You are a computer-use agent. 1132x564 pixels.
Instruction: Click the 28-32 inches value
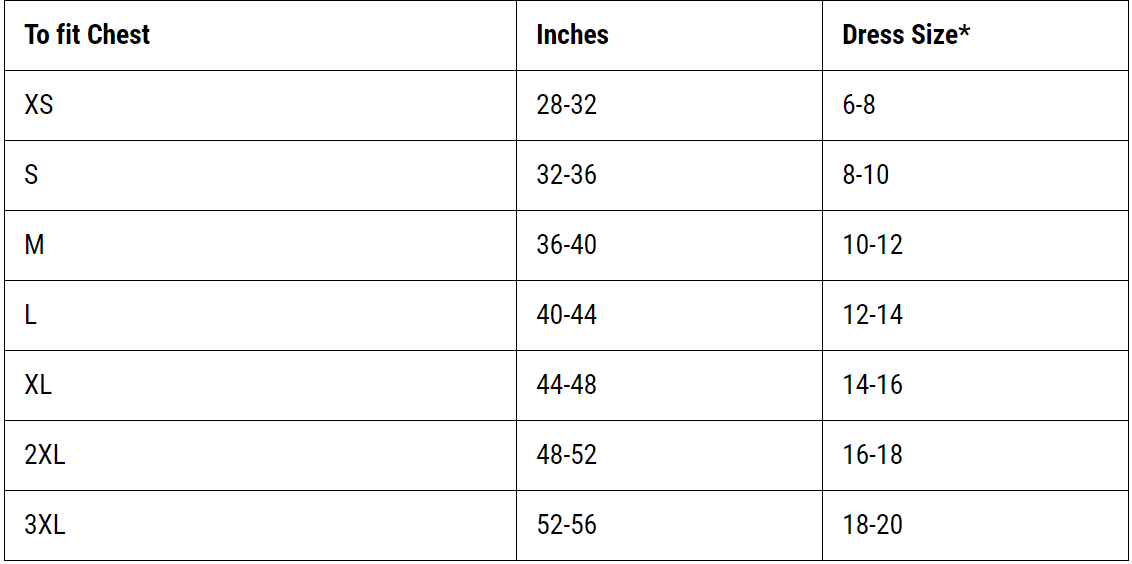(x=566, y=105)
